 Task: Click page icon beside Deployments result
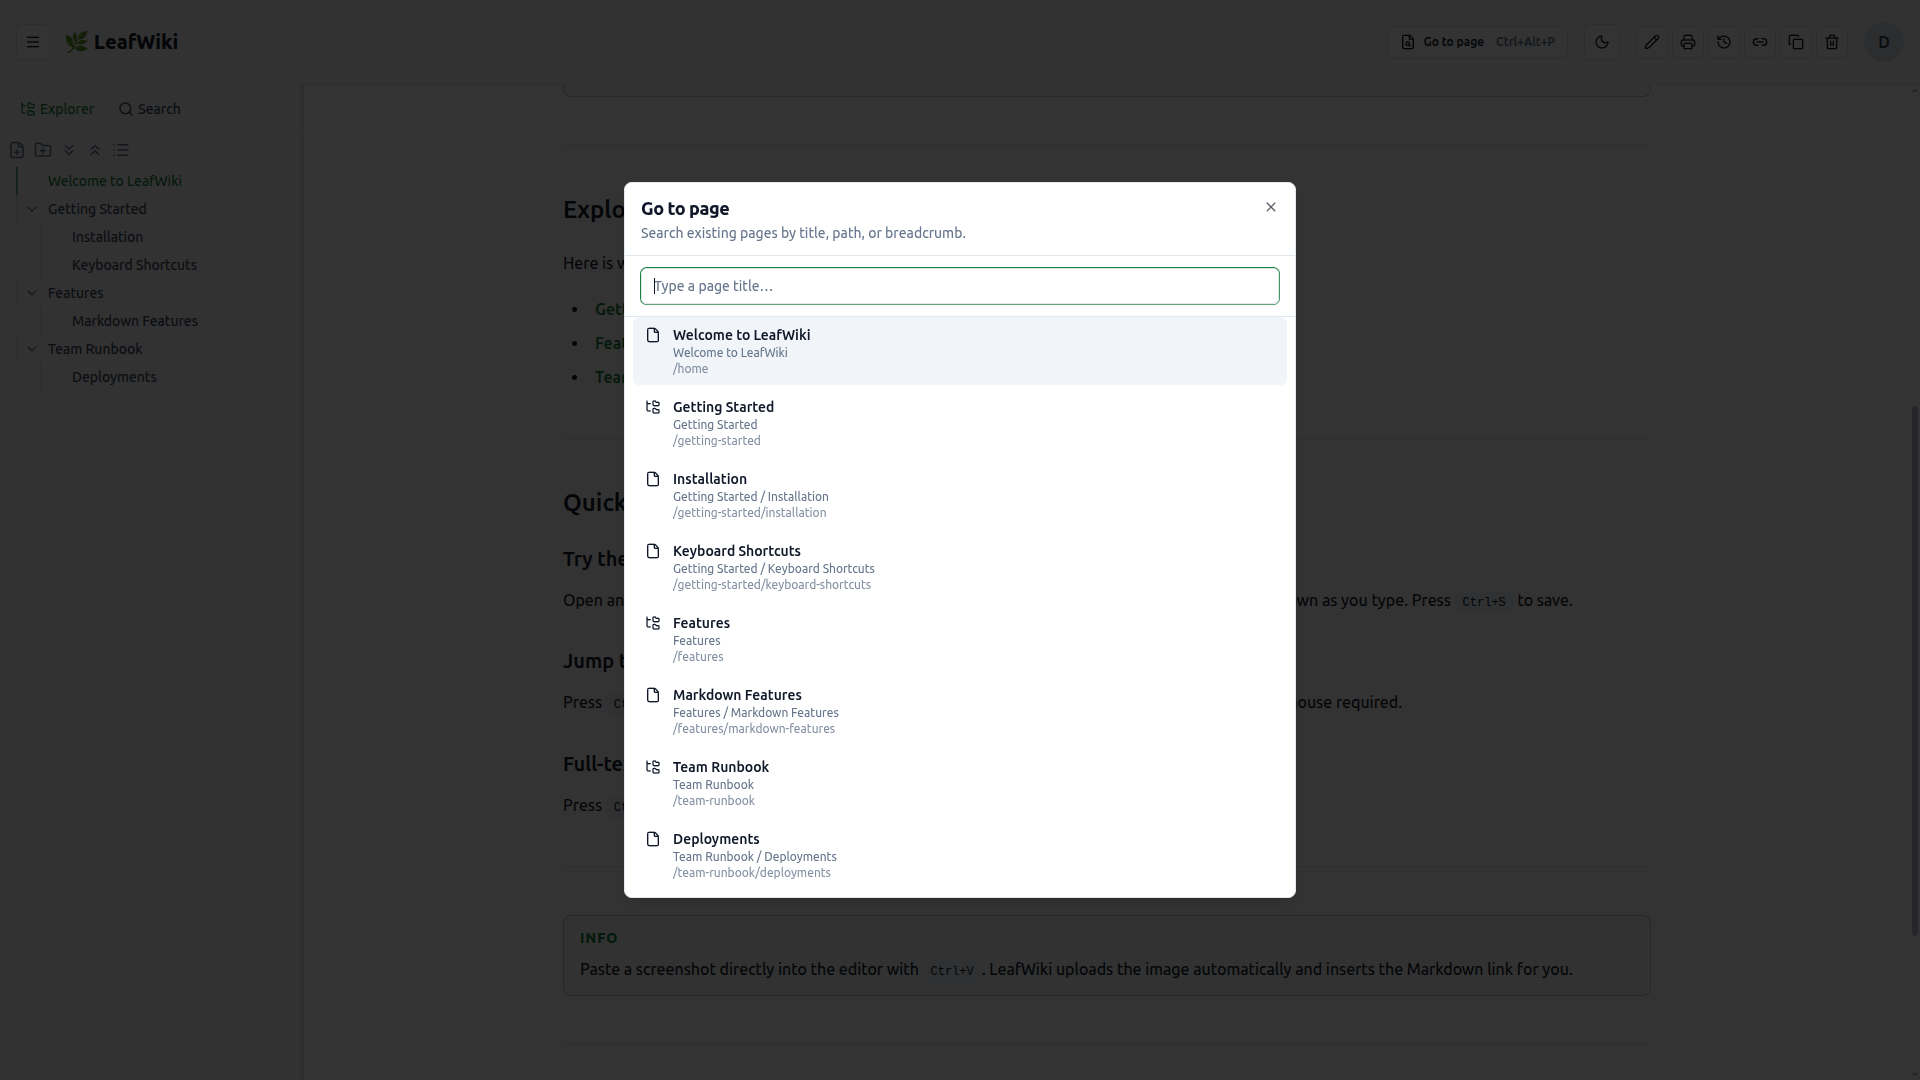(653, 839)
